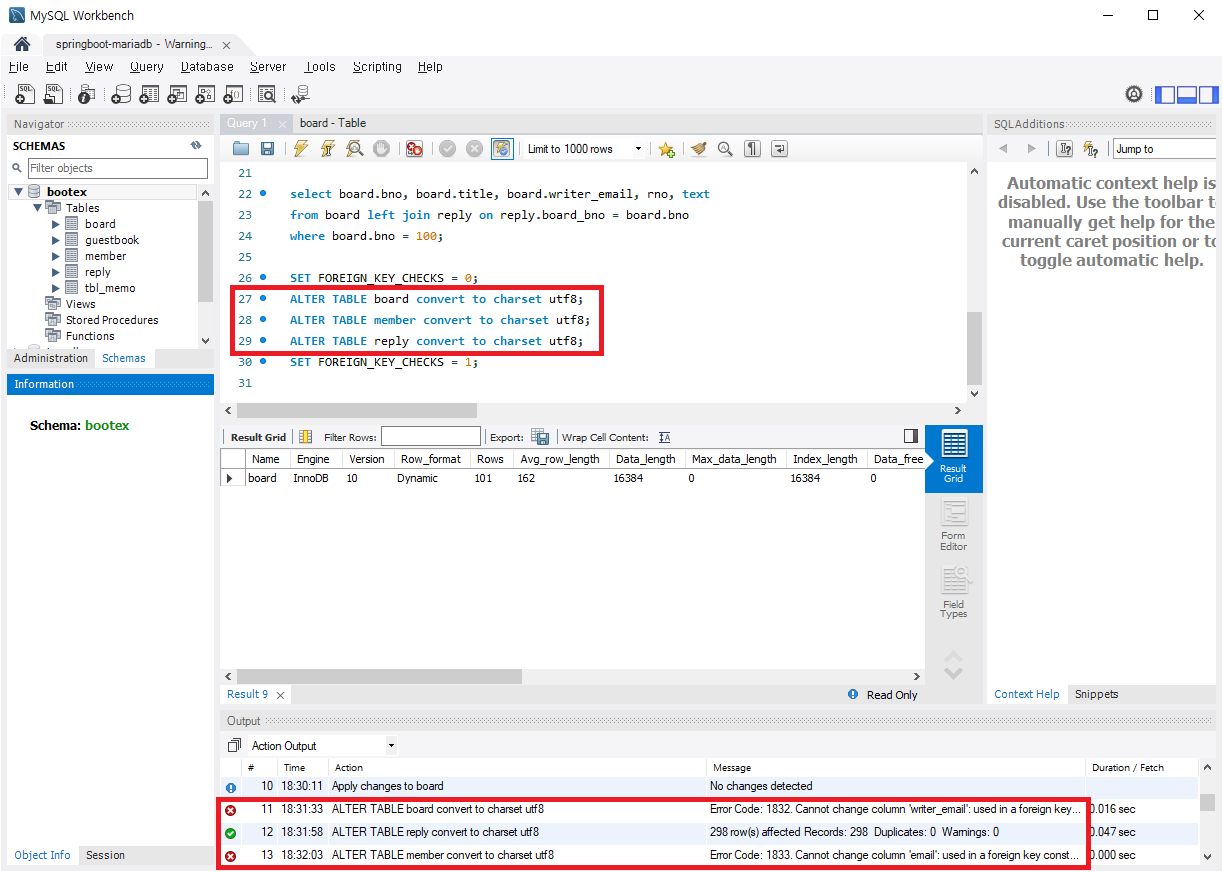Expand the guestbook table node
This screenshot has width=1223, height=872.
coord(56,240)
